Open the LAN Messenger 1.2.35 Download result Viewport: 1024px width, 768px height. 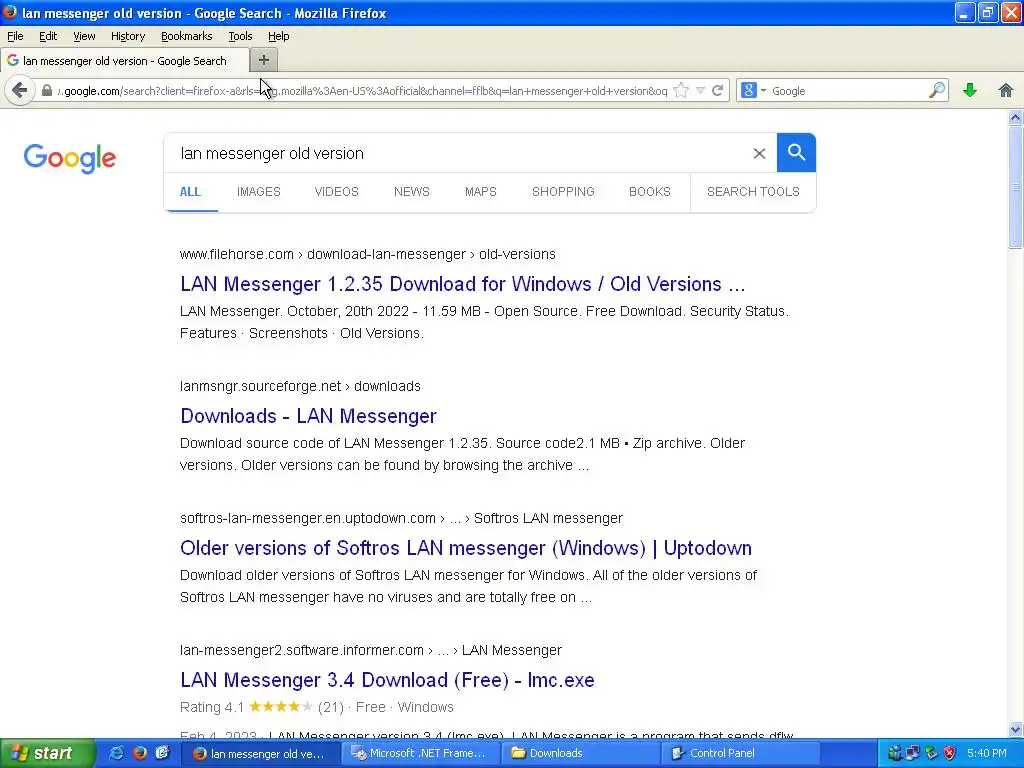click(x=462, y=284)
